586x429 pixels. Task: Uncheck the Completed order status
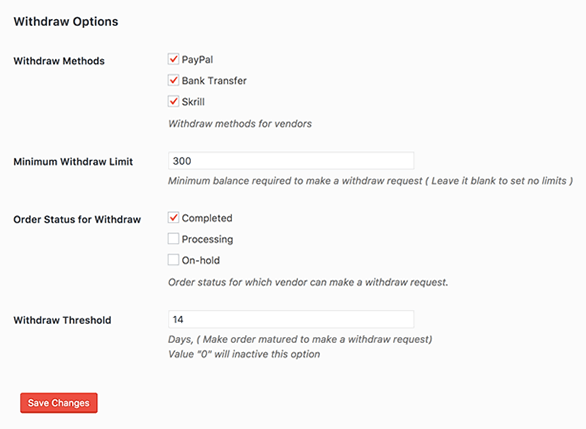point(173,217)
